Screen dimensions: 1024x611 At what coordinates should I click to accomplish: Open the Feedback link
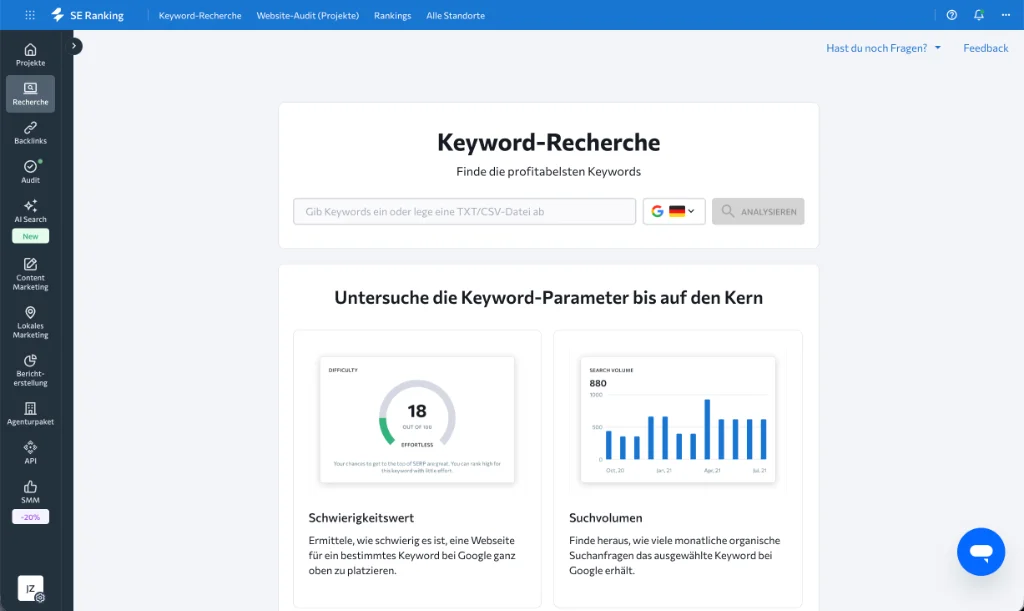[985, 48]
